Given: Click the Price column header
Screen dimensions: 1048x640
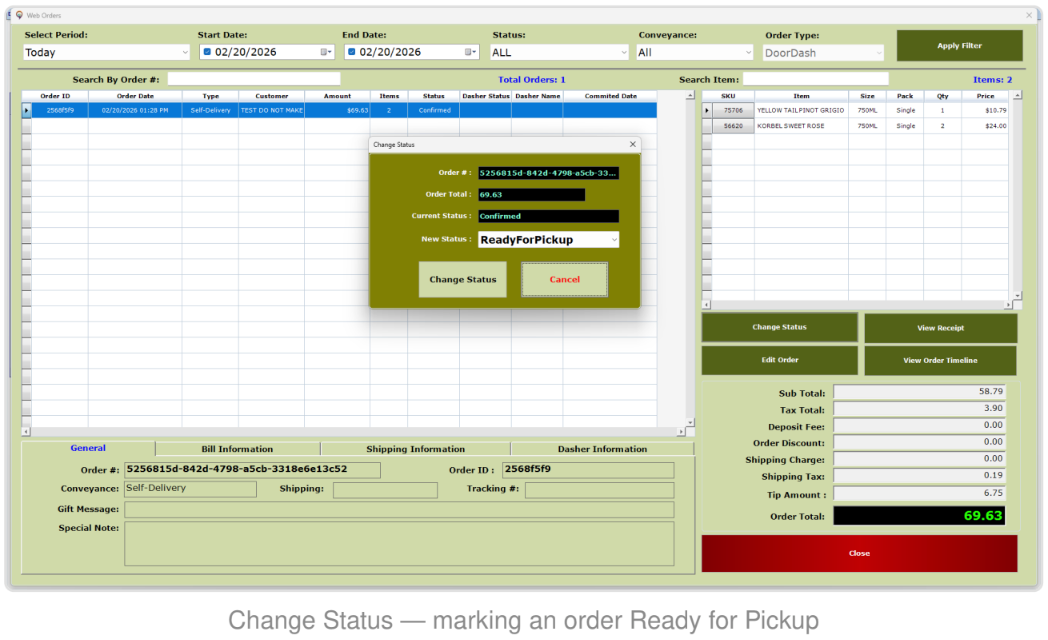Looking at the screenshot, I should click(985, 96).
